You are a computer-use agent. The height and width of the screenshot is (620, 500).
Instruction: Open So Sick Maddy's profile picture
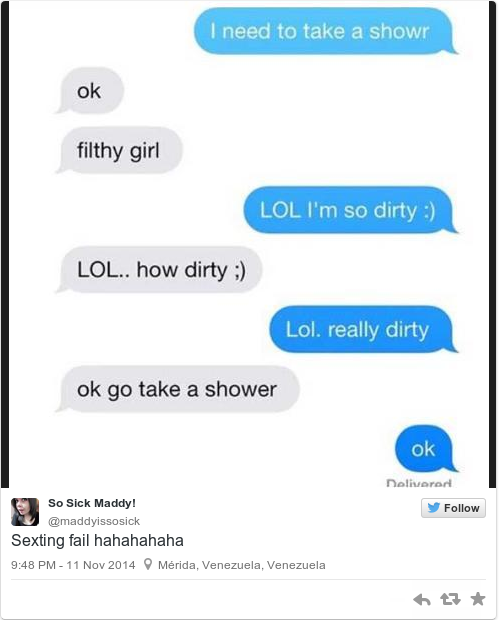pyautogui.click(x=25, y=512)
